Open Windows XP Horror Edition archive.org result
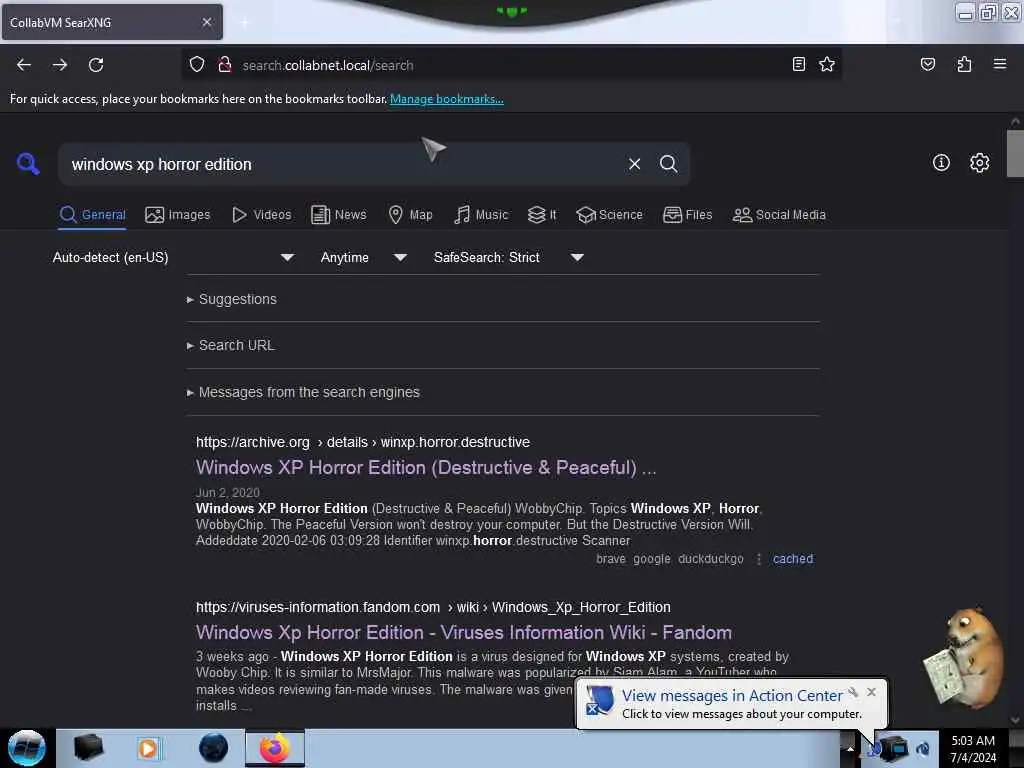Image resolution: width=1024 pixels, height=768 pixels. click(426, 468)
